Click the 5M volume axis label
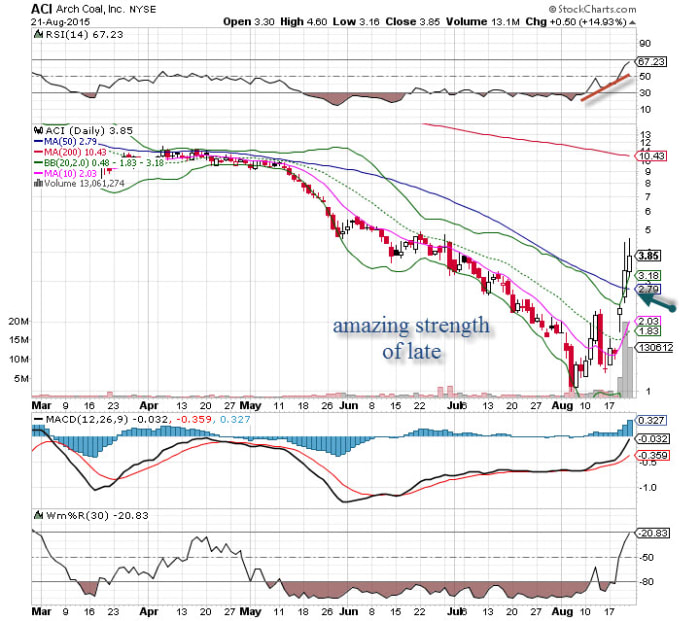The width and height of the screenshot is (700, 621). pos(21,379)
